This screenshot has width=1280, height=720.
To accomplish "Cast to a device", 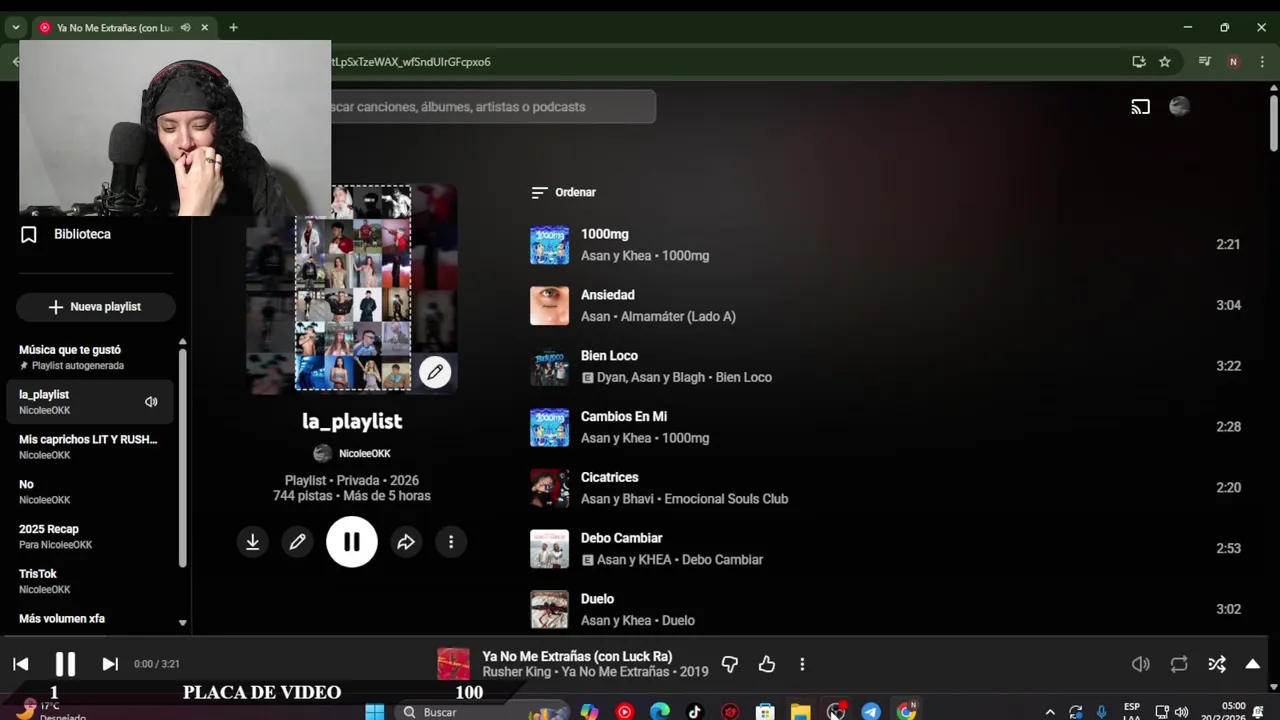I will point(1141,107).
